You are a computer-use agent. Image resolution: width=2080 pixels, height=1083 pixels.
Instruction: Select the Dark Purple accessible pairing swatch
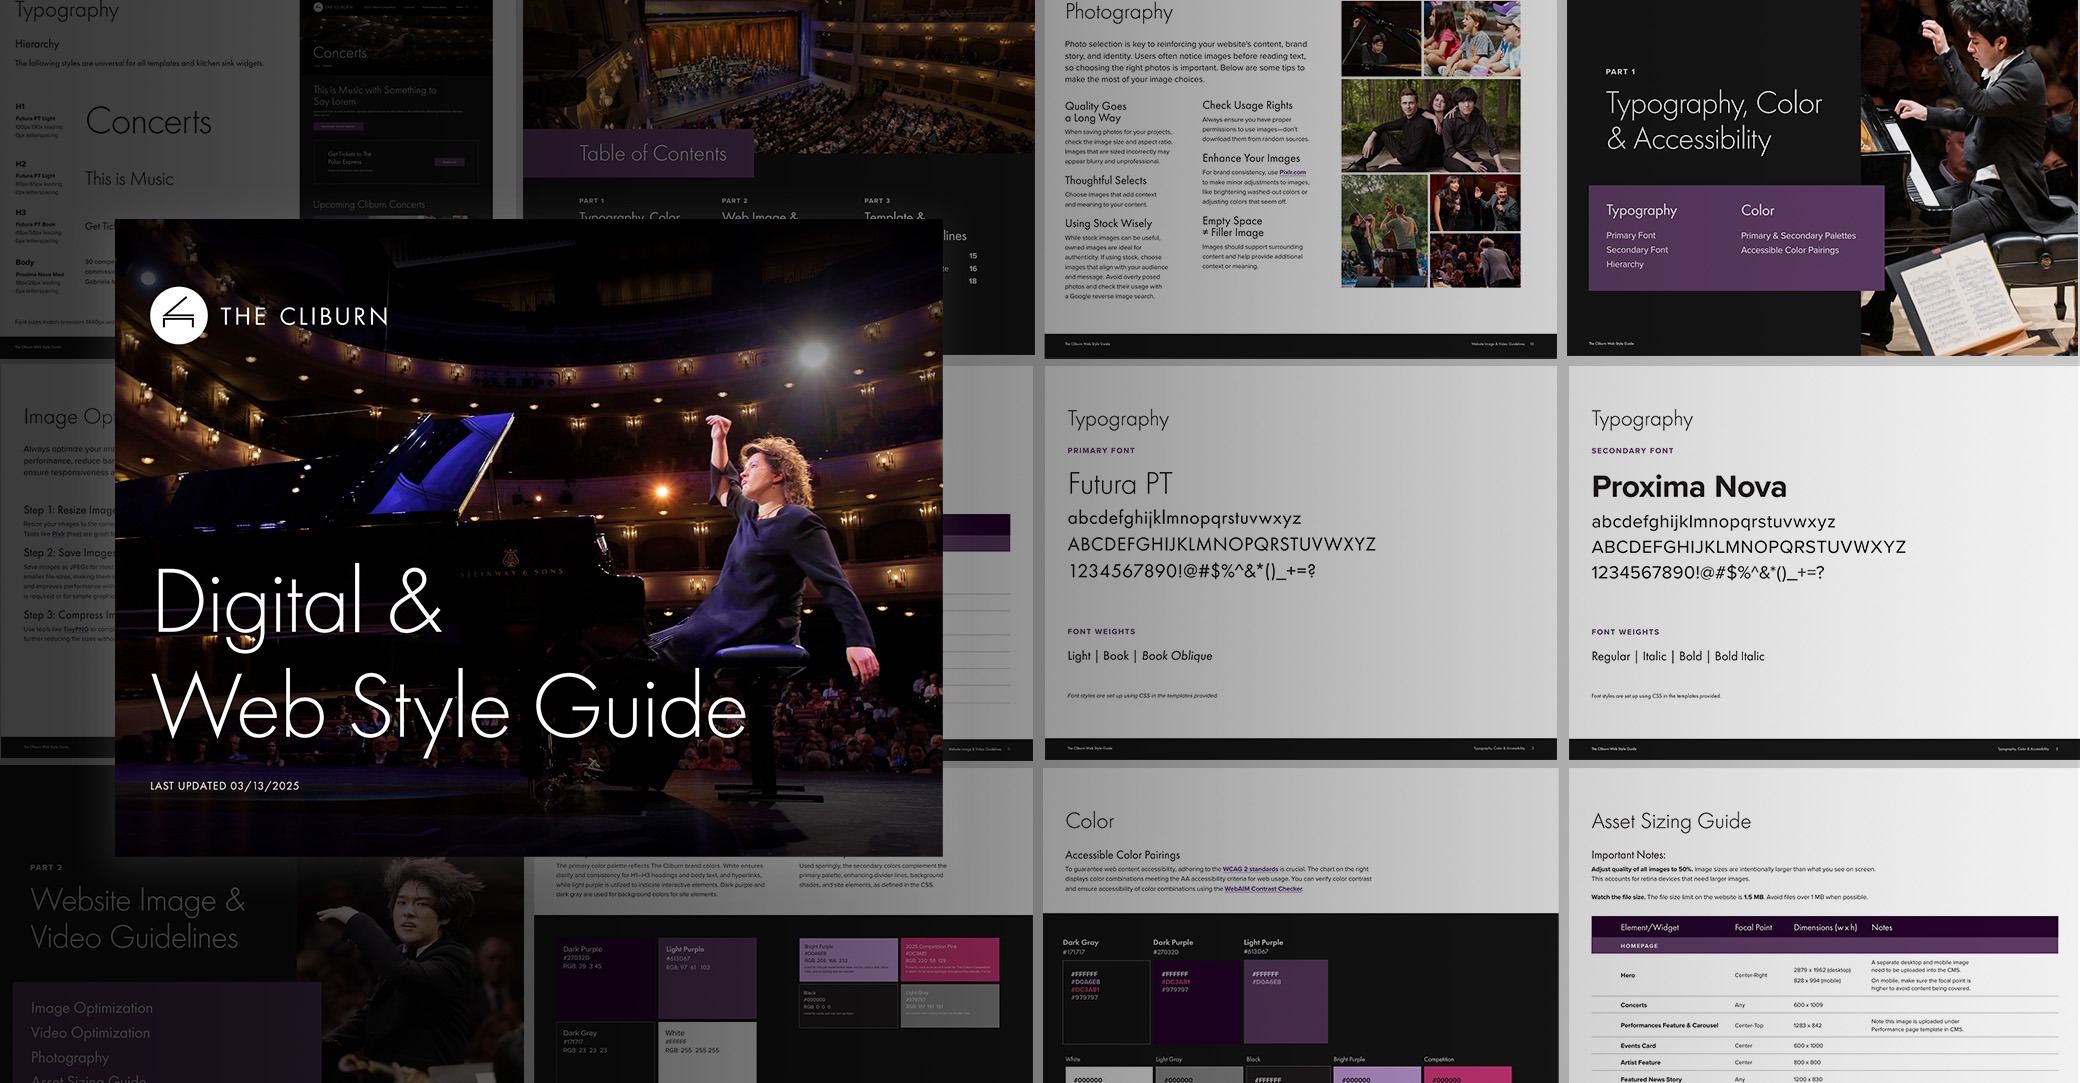(1195, 1001)
